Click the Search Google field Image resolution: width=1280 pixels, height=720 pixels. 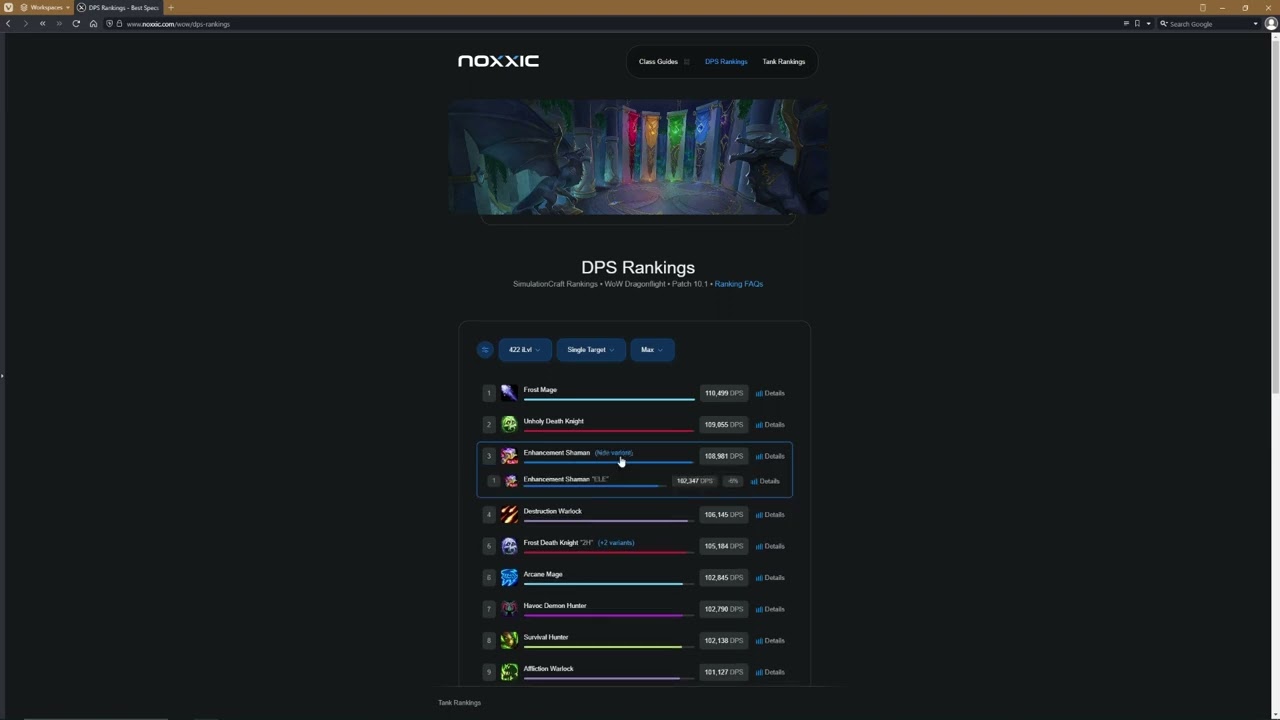(x=1210, y=23)
